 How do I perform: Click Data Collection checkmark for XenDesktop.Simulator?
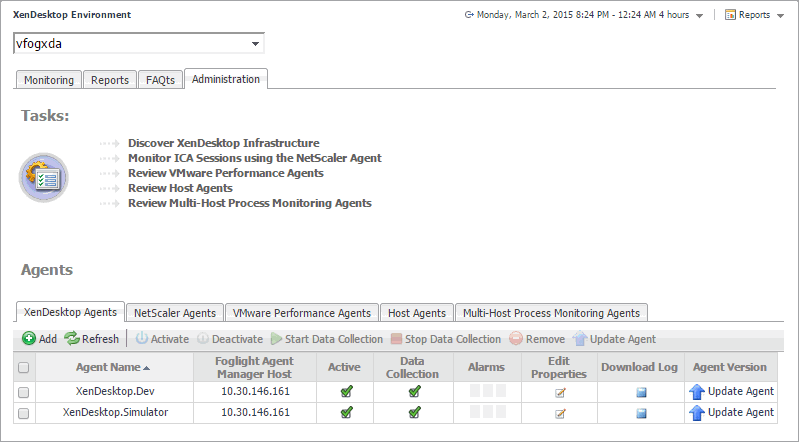coord(414,412)
